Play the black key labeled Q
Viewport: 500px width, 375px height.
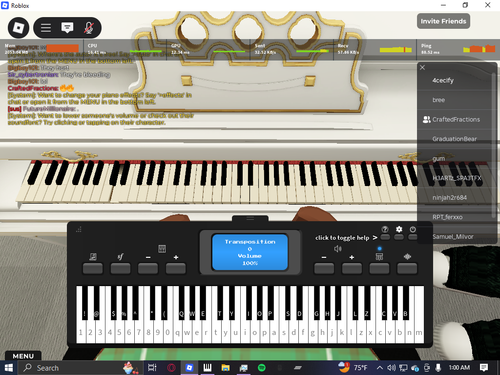pos(182,303)
